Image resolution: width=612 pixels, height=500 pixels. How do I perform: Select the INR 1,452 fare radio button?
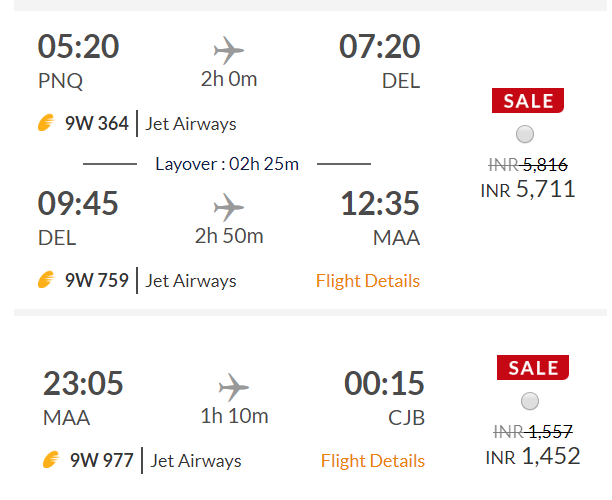529,401
